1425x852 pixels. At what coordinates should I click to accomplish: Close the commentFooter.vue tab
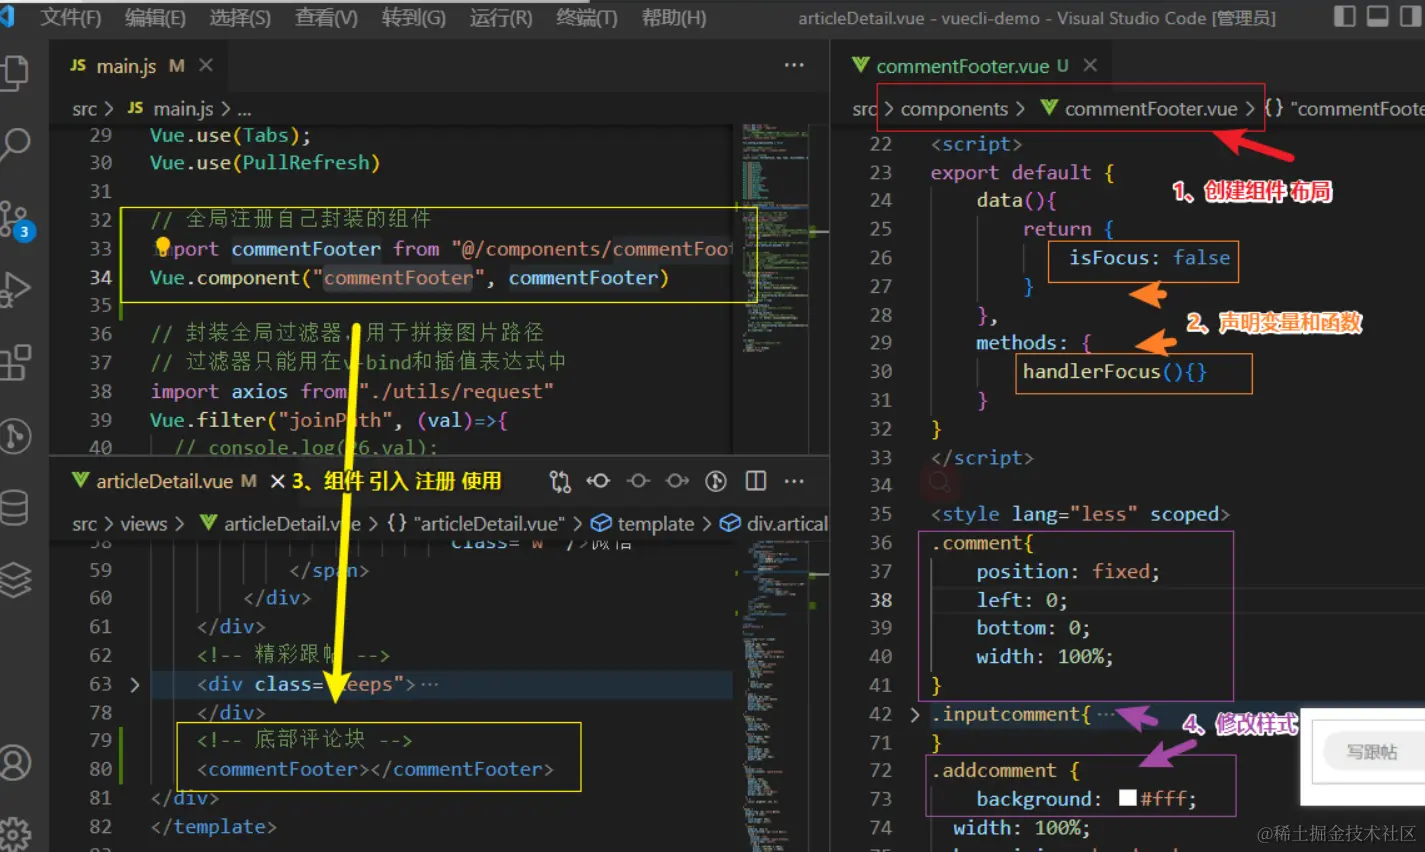point(1090,65)
